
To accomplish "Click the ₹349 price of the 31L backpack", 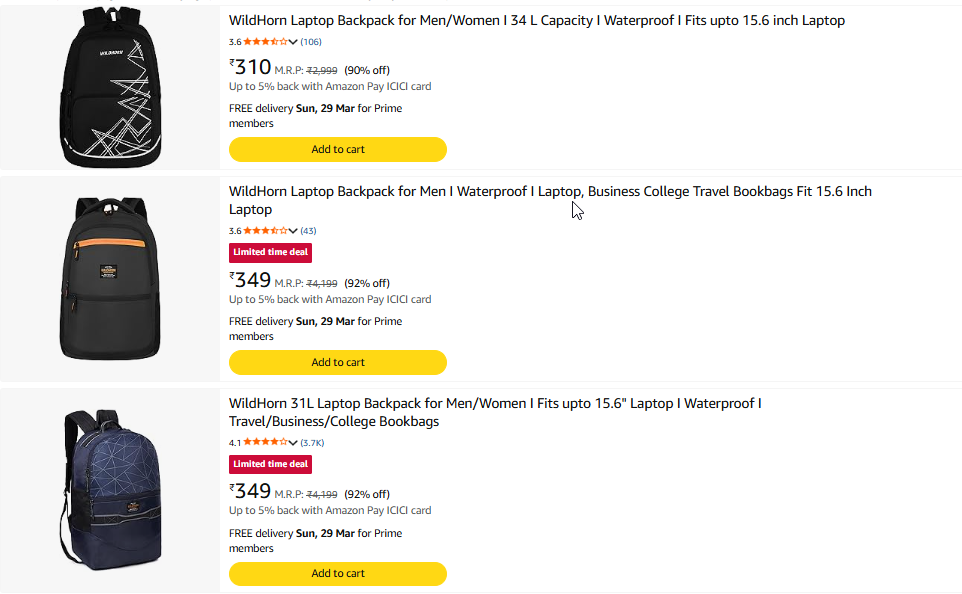I will pyautogui.click(x=251, y=491).
